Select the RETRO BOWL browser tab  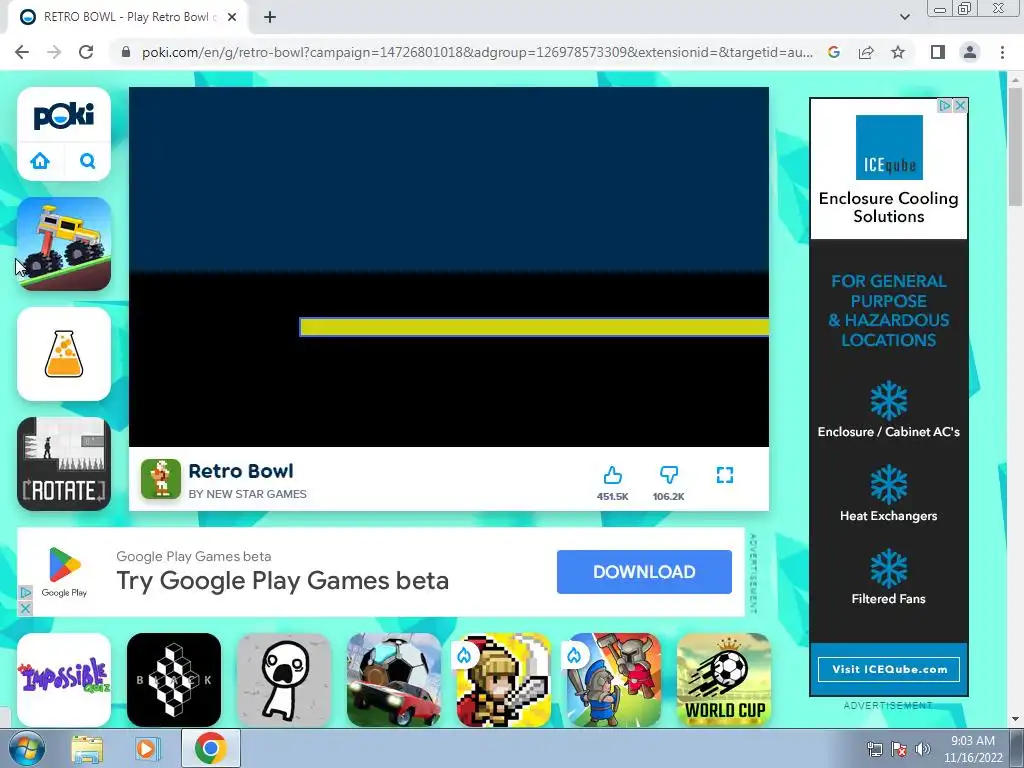[127, 17]
